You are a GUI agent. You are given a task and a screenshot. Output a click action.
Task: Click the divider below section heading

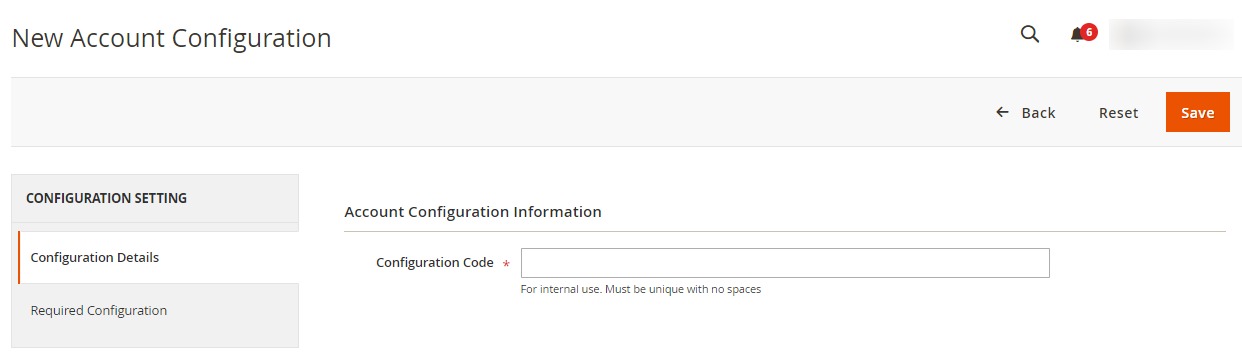[785, 231]
